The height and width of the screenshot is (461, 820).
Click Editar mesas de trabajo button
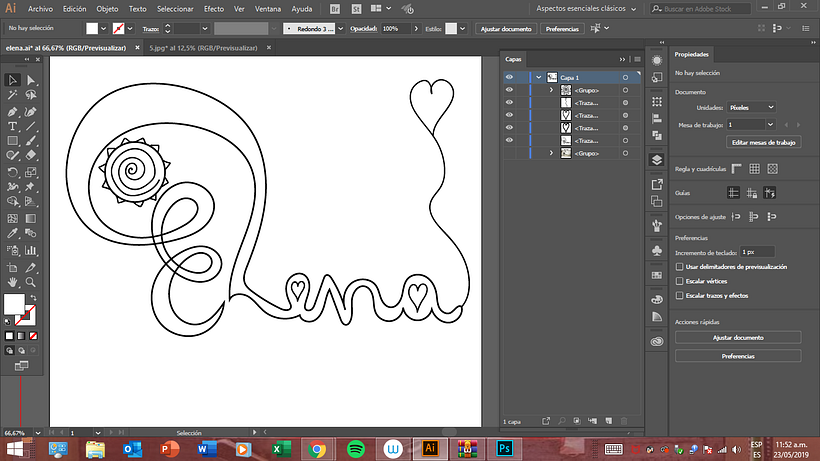764,142
